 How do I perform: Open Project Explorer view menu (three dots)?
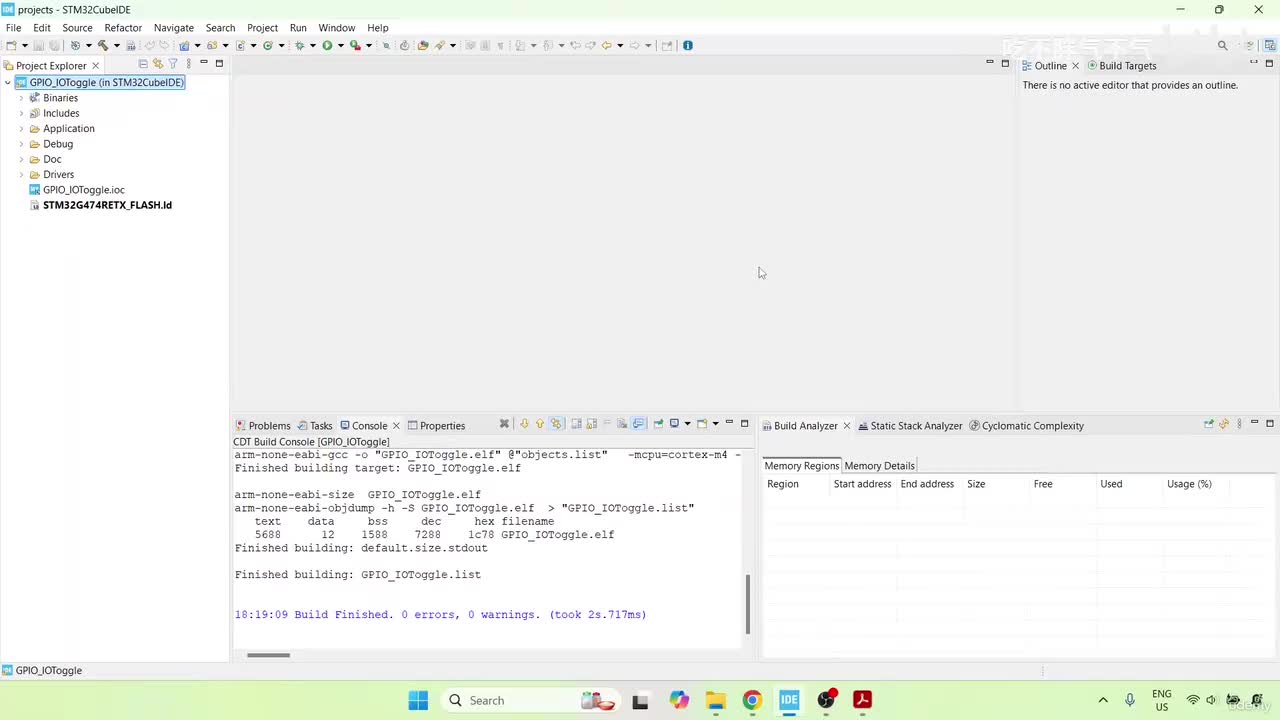point(188,64)
